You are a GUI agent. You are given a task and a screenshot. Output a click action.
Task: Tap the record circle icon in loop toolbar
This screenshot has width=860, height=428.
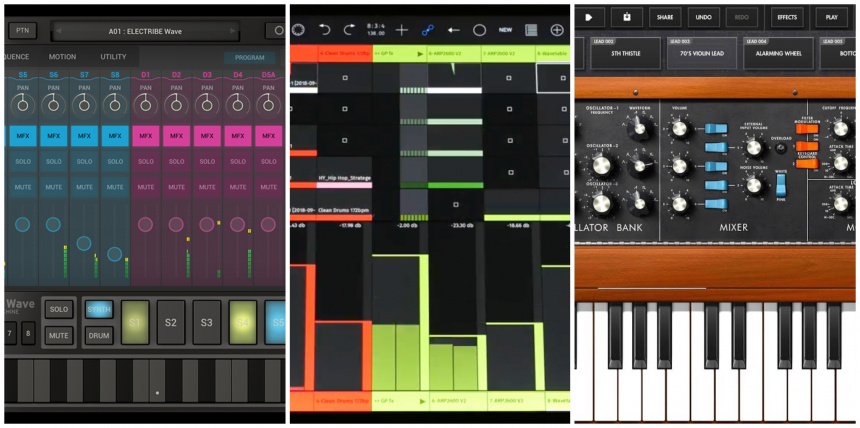tap(479, 30)
